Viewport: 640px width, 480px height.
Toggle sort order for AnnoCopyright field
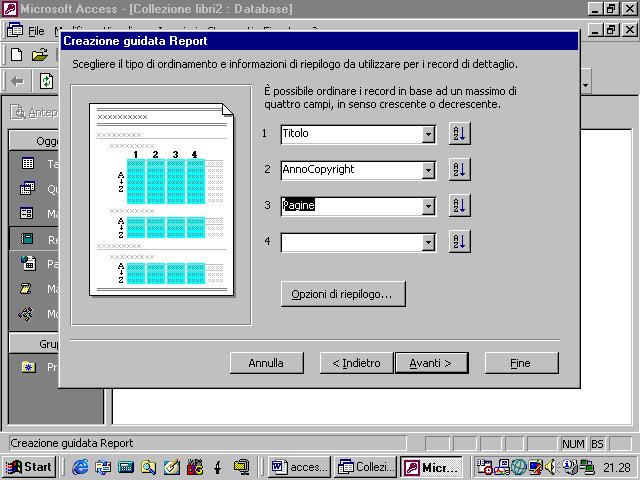[460, 169]
